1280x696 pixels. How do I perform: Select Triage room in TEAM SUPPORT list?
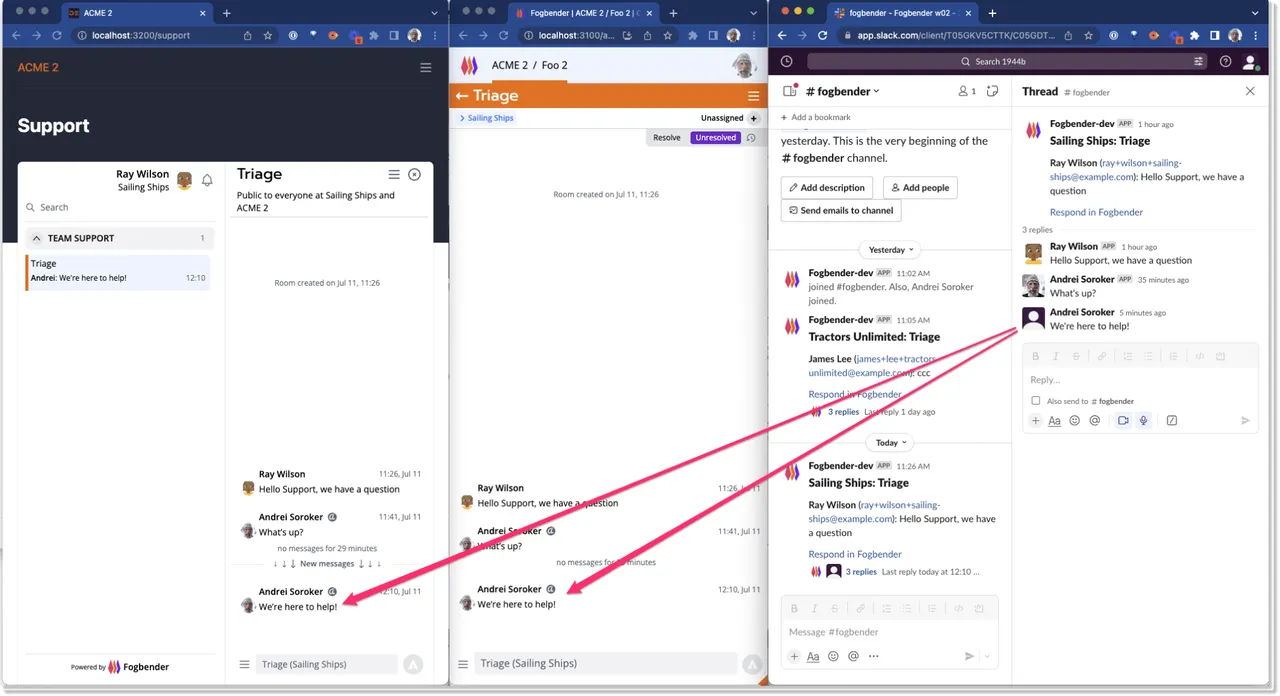click(x=118, y=271)
